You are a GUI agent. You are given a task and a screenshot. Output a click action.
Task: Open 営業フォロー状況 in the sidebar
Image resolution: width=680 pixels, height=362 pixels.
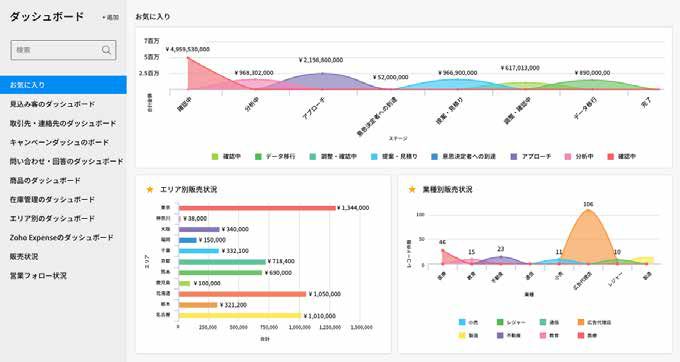(38, 276)
